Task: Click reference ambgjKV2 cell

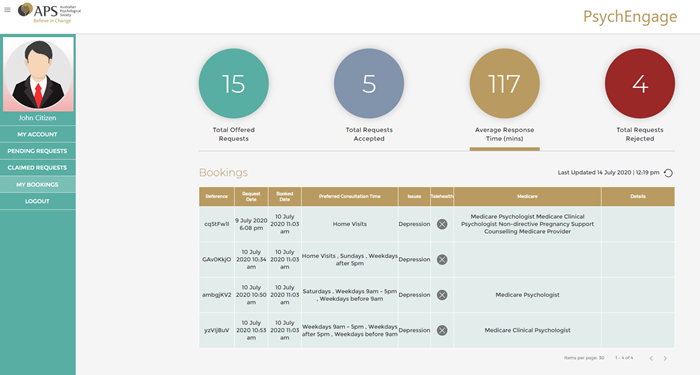Action: (217, 295)
